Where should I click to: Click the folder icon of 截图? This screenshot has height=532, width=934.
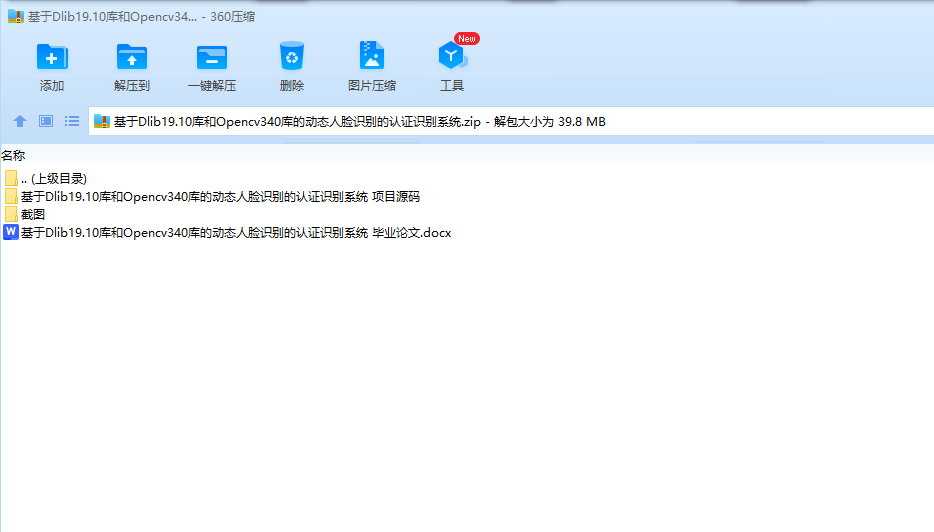(11, 214)
